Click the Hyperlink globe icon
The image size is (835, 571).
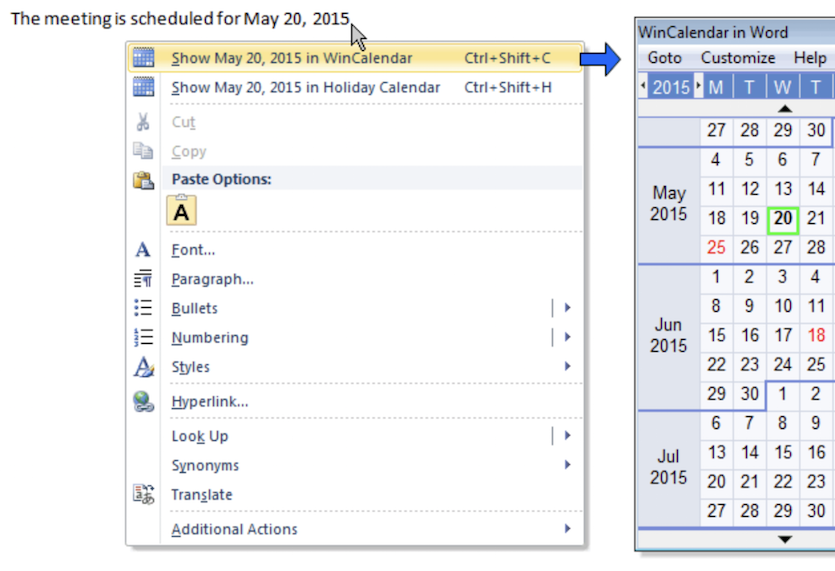[x=143, y=402]
